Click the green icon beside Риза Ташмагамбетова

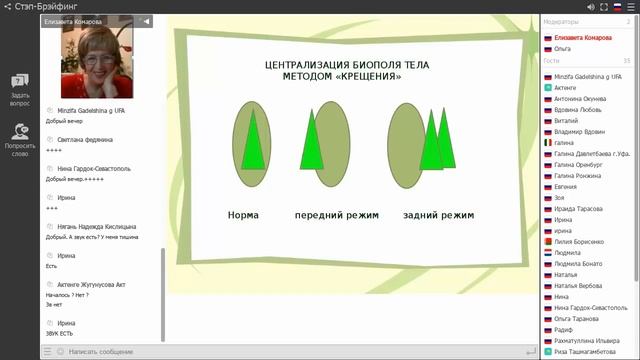(548, 351)
